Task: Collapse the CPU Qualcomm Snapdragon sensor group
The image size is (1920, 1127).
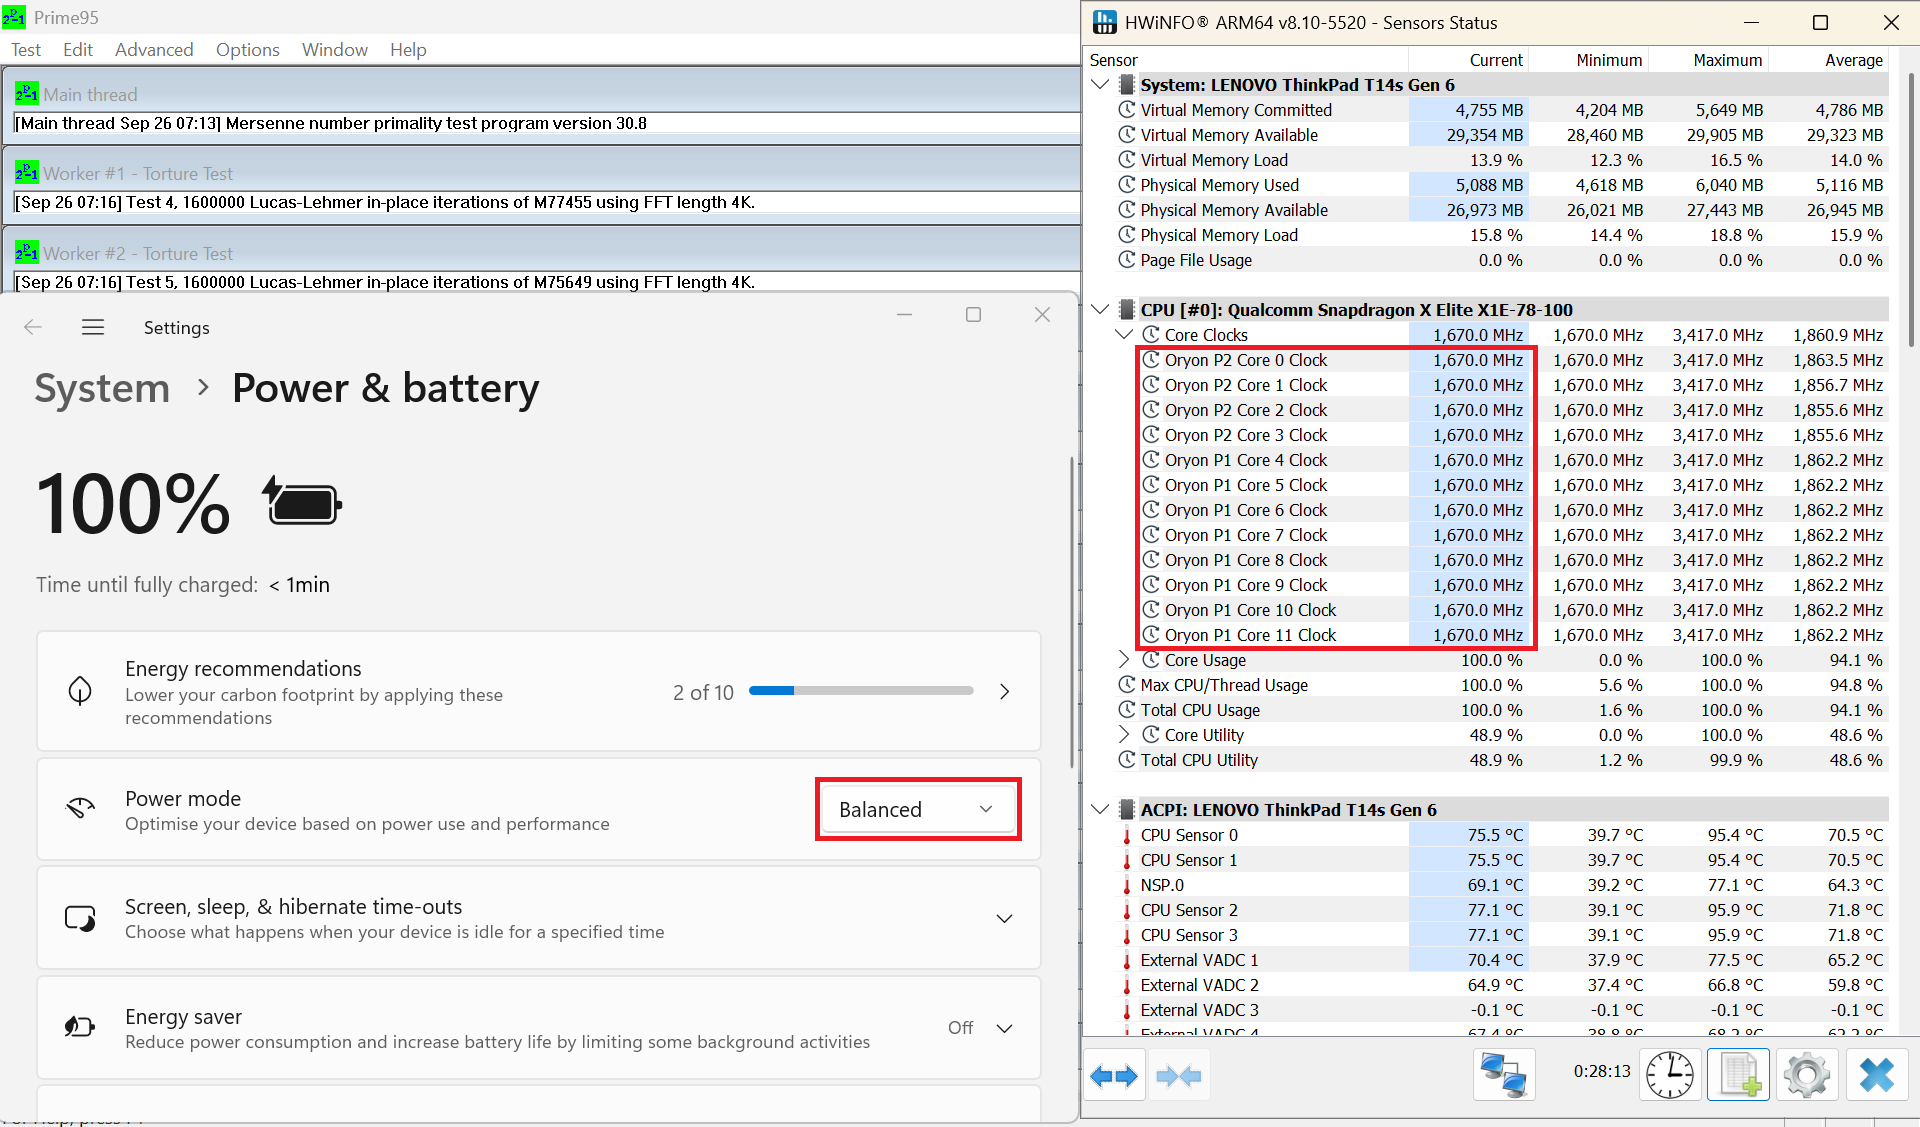Action: tap(1100, 310)
